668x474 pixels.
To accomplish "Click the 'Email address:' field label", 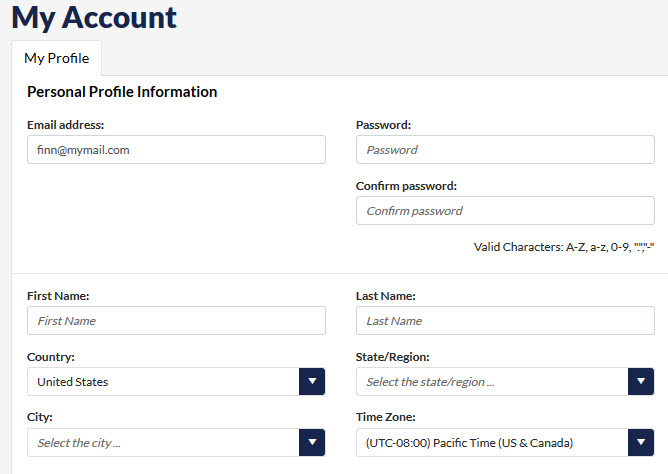I will [66, 125].
